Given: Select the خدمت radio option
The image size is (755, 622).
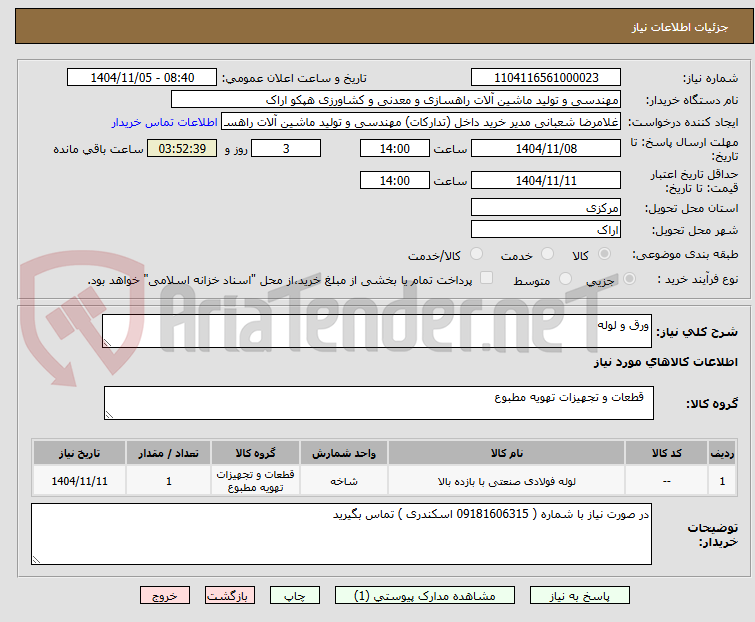Looking at the screenshot, I should tap(547, 254).
